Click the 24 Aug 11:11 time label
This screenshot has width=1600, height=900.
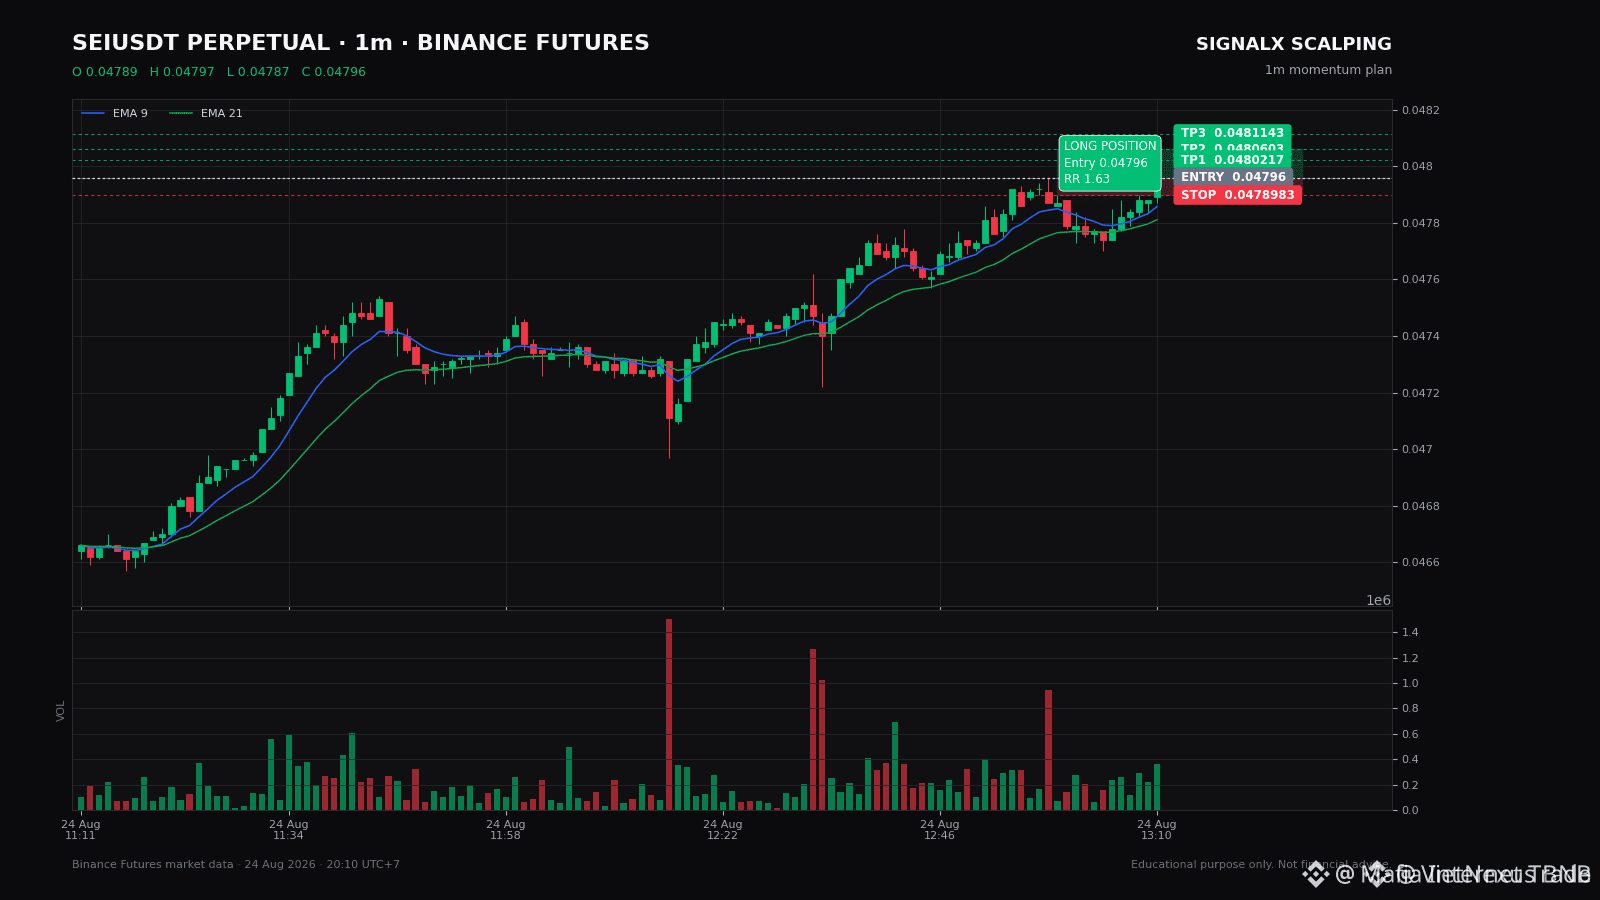tap(81, 830)
